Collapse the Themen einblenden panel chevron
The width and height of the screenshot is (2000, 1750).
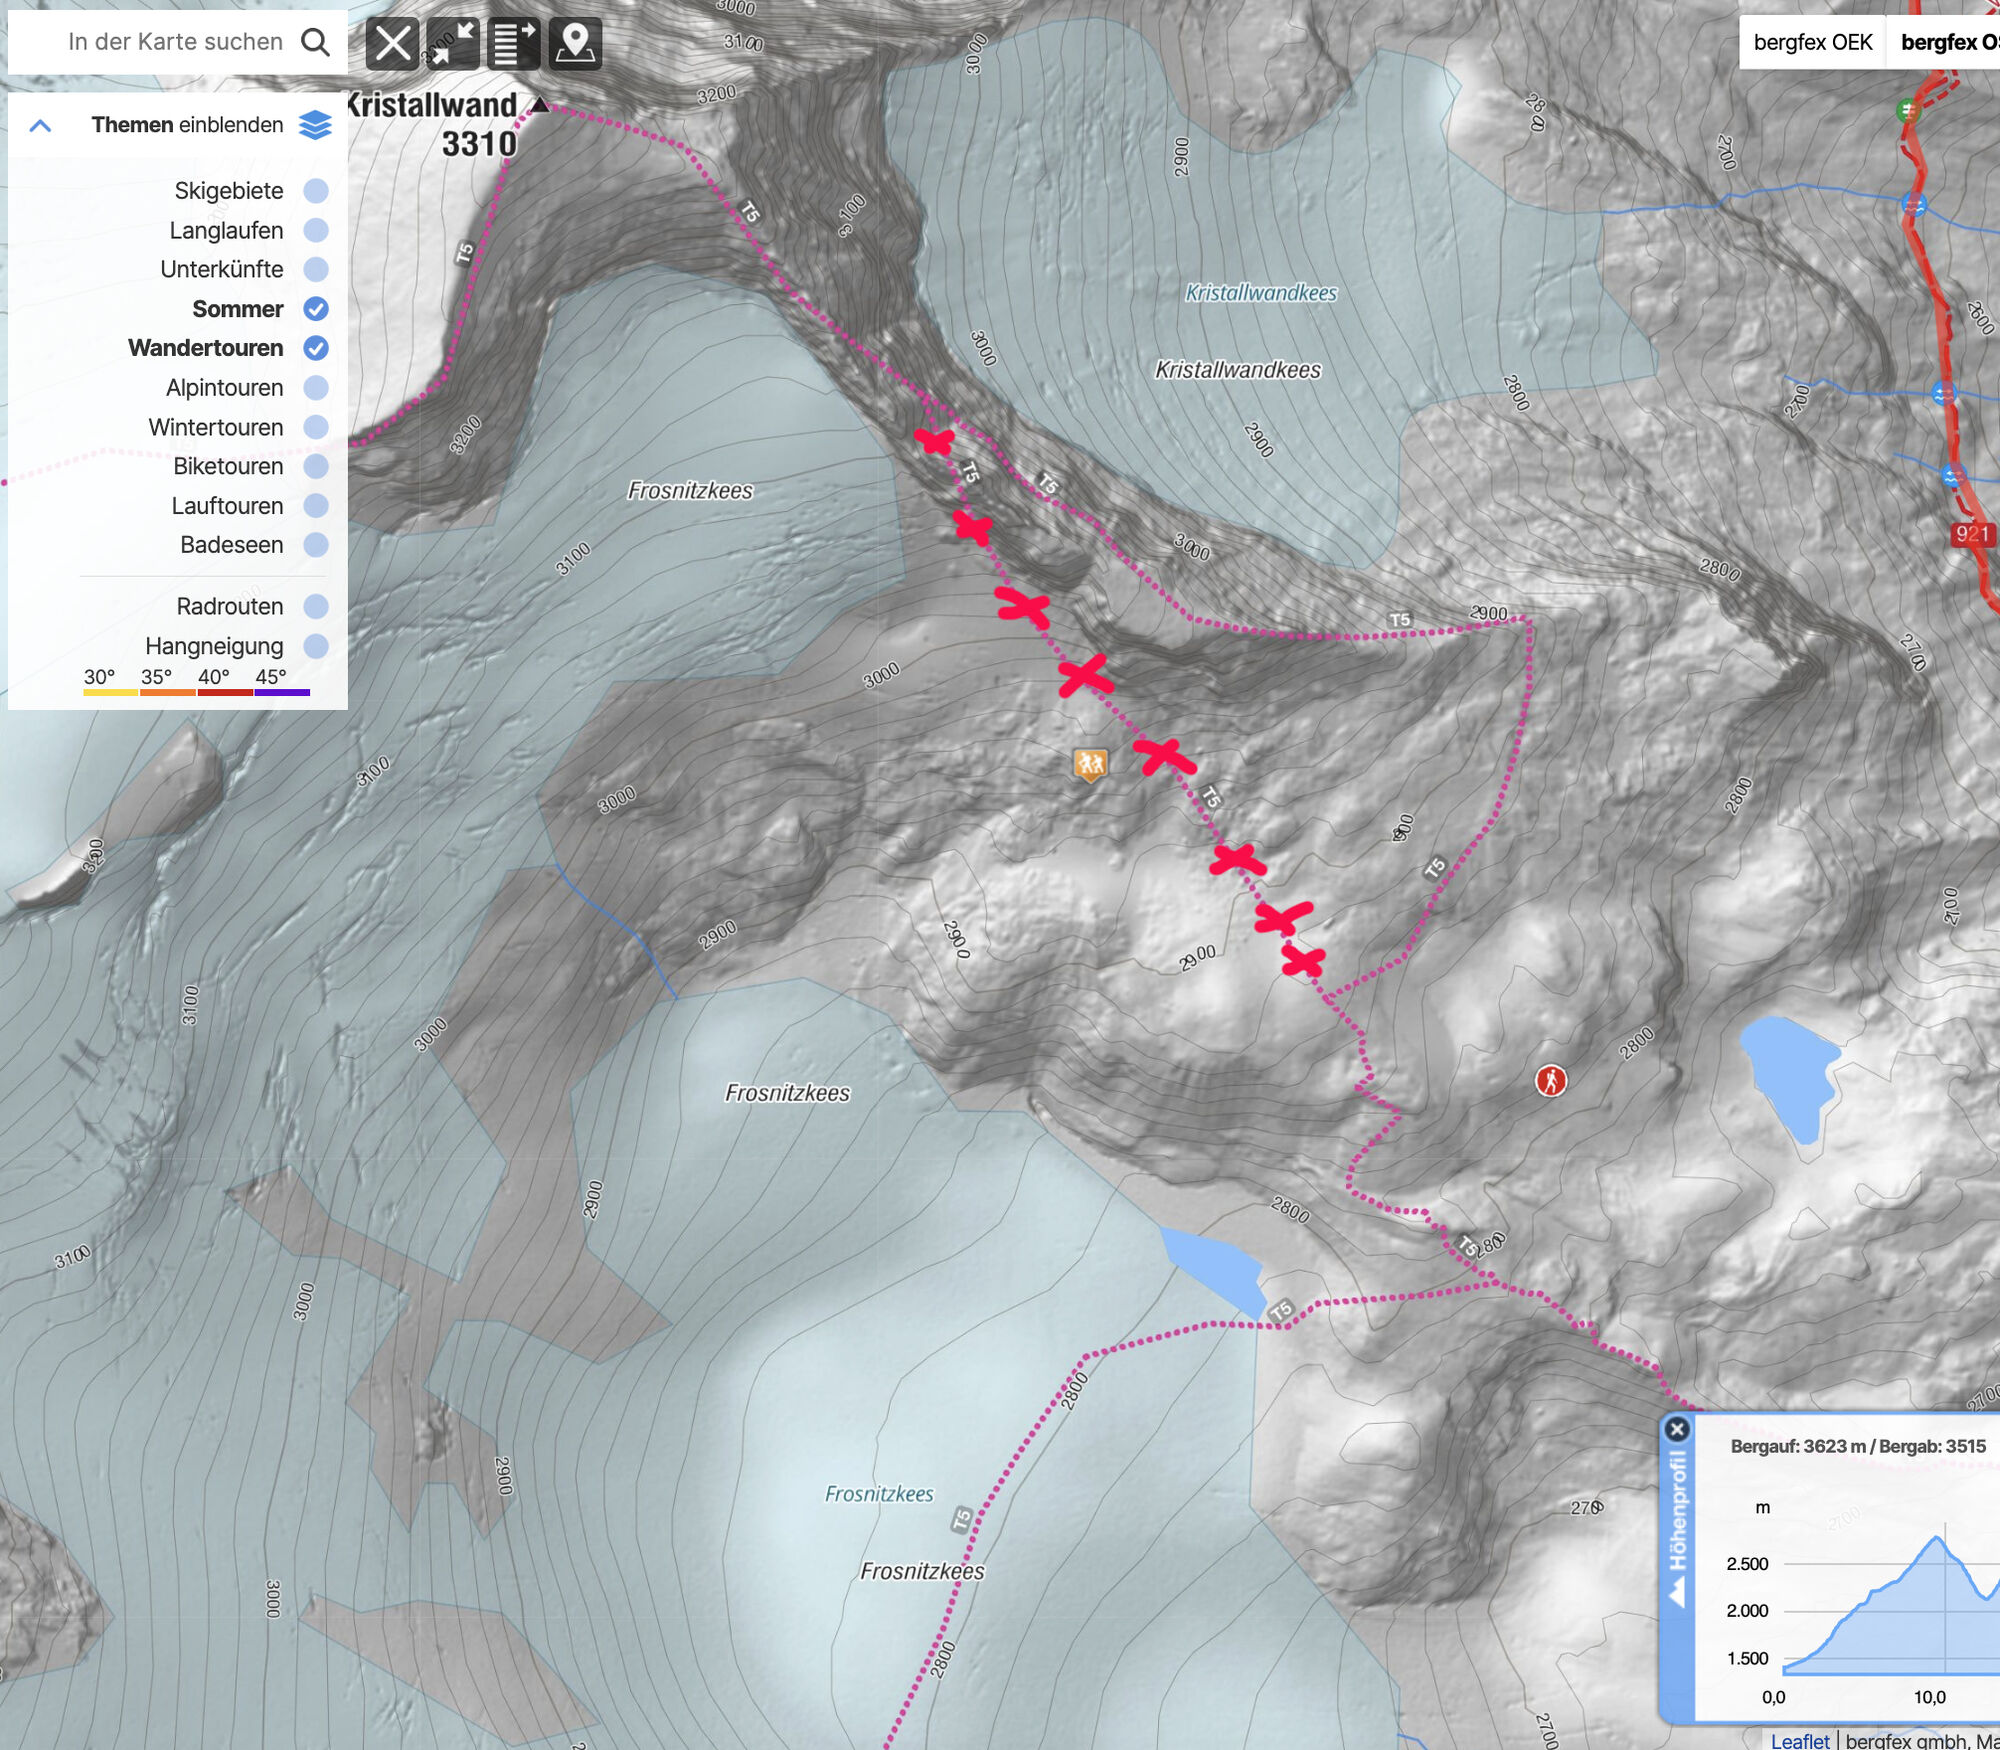(x=40, y=126)
